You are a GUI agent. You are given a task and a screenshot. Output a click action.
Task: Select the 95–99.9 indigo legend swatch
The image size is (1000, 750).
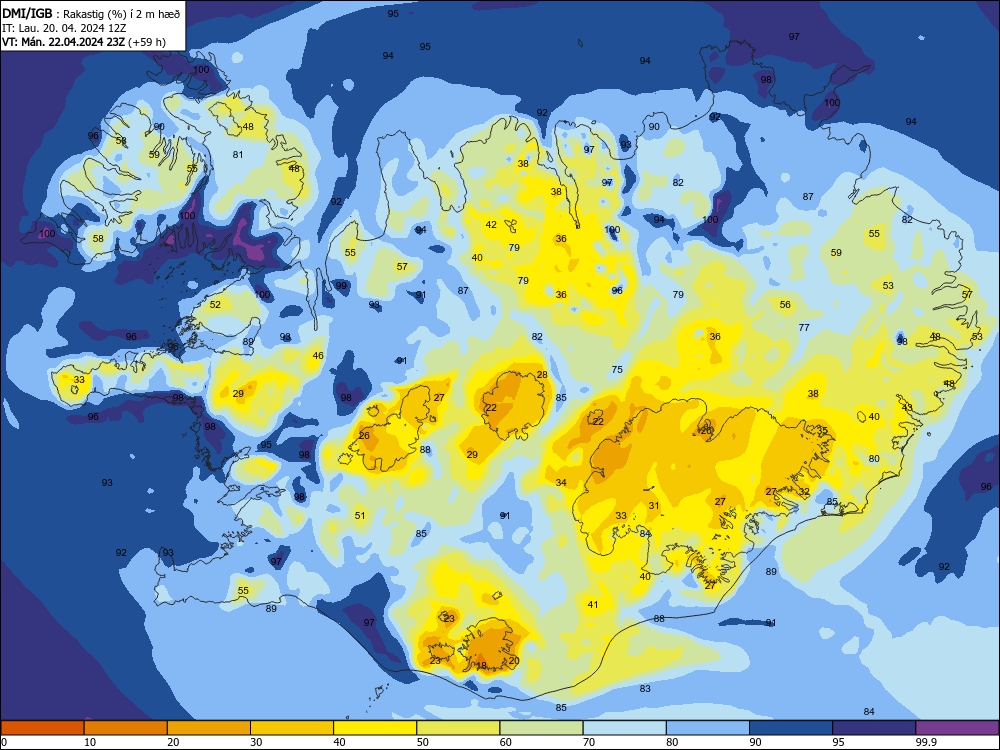point(874,728)
